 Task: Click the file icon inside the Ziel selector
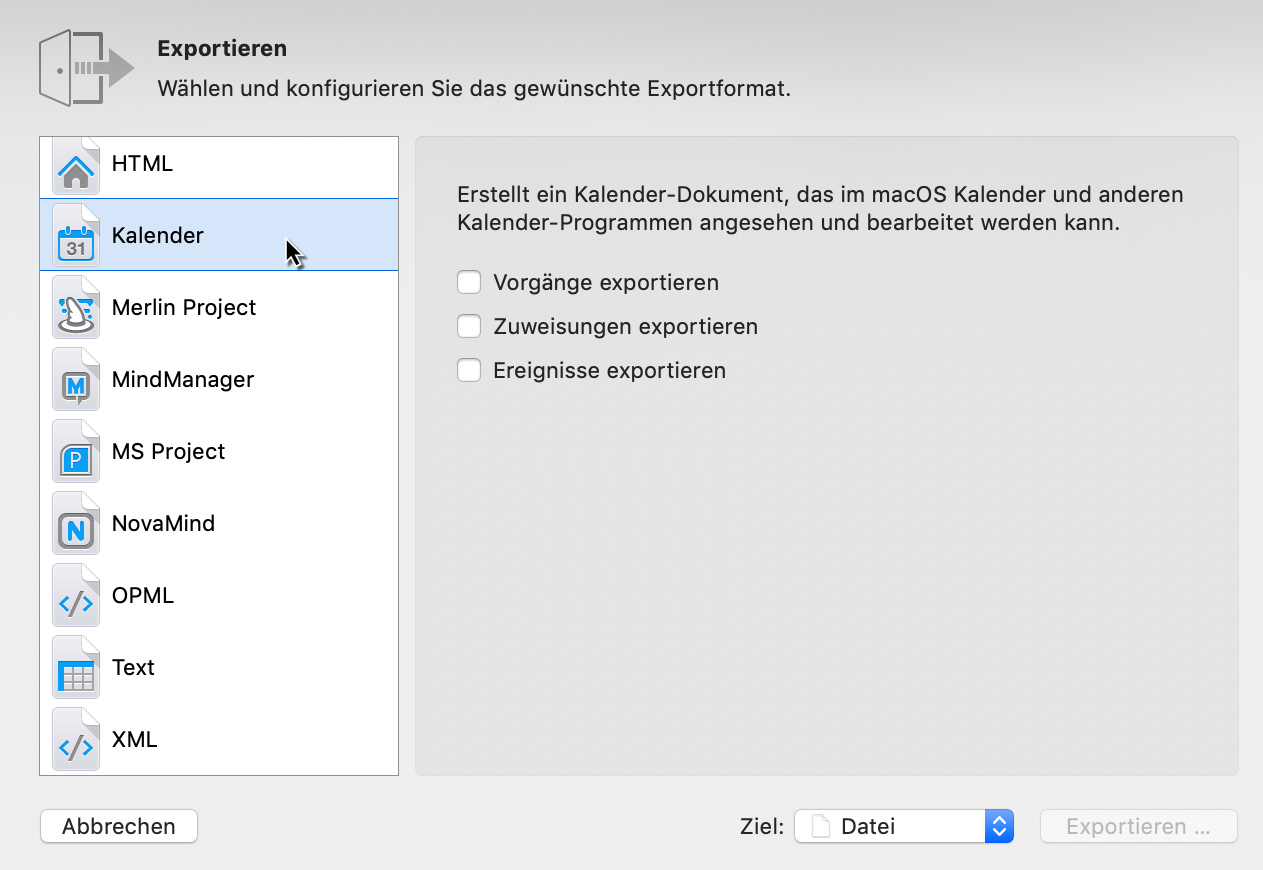click(817, 826)
